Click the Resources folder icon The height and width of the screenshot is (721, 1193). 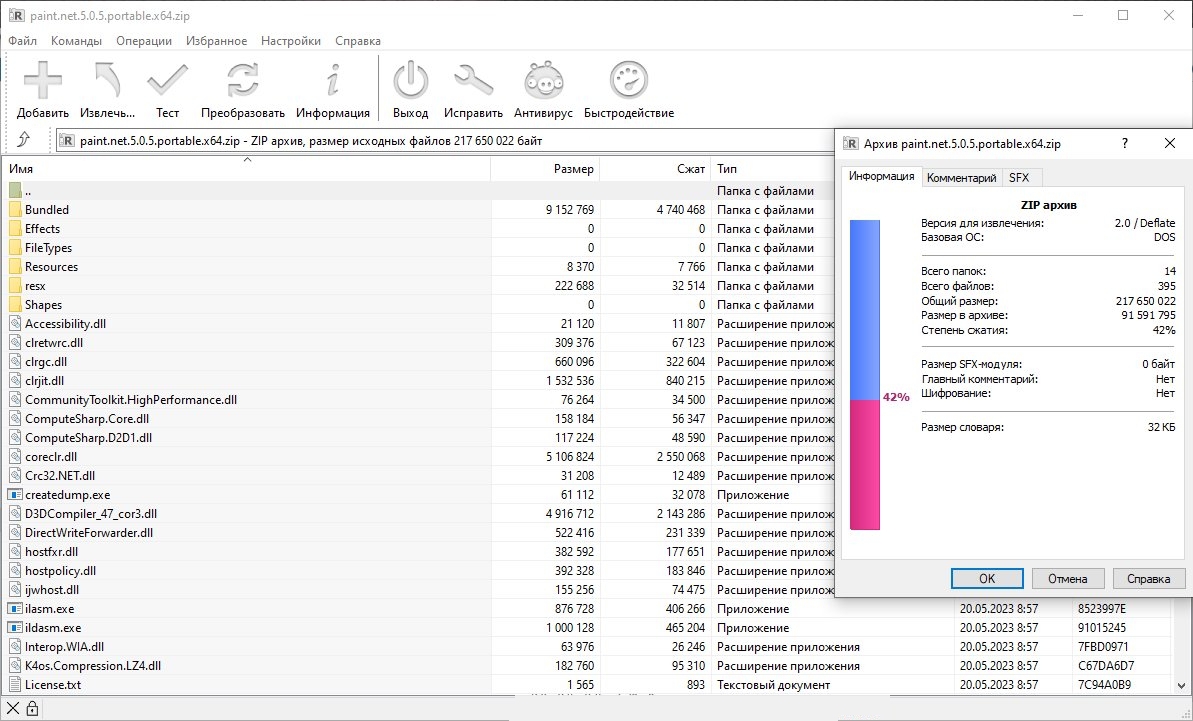[x=15, y=267]
